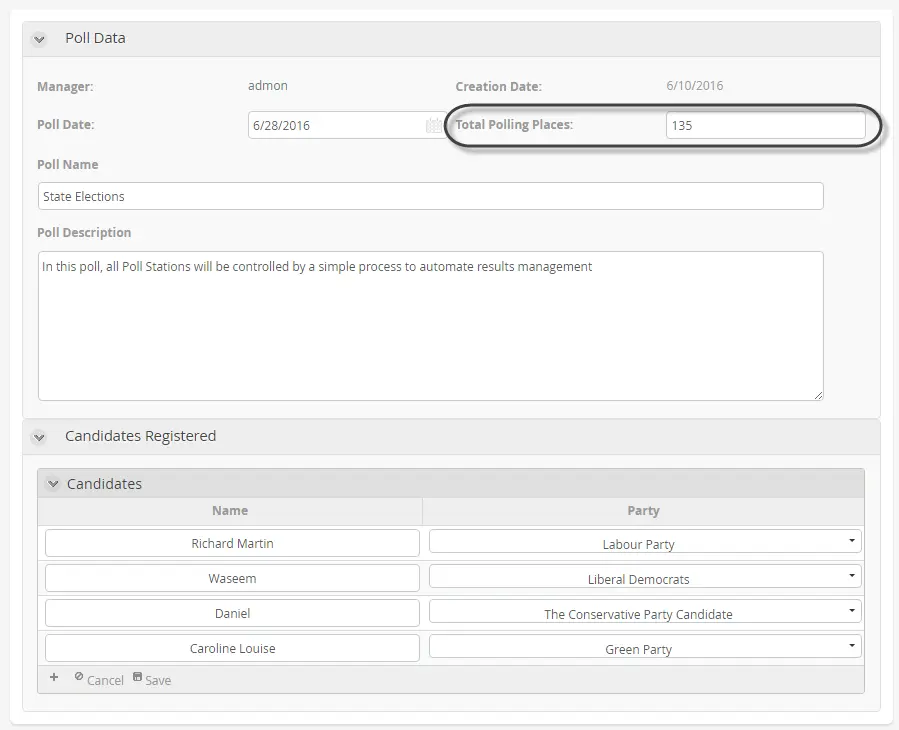The height and width of the screenshot is (730, 899).
Task: Collapse the Candidates Registered section chevron
Action: point(39,438)
